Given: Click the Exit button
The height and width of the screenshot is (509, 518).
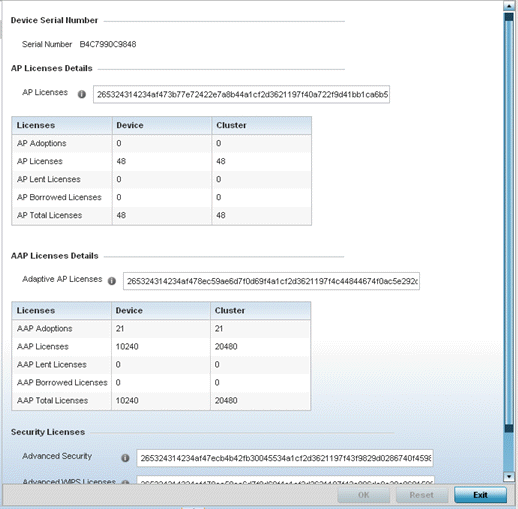Looking at the screenshot, I should pos(480,495).
